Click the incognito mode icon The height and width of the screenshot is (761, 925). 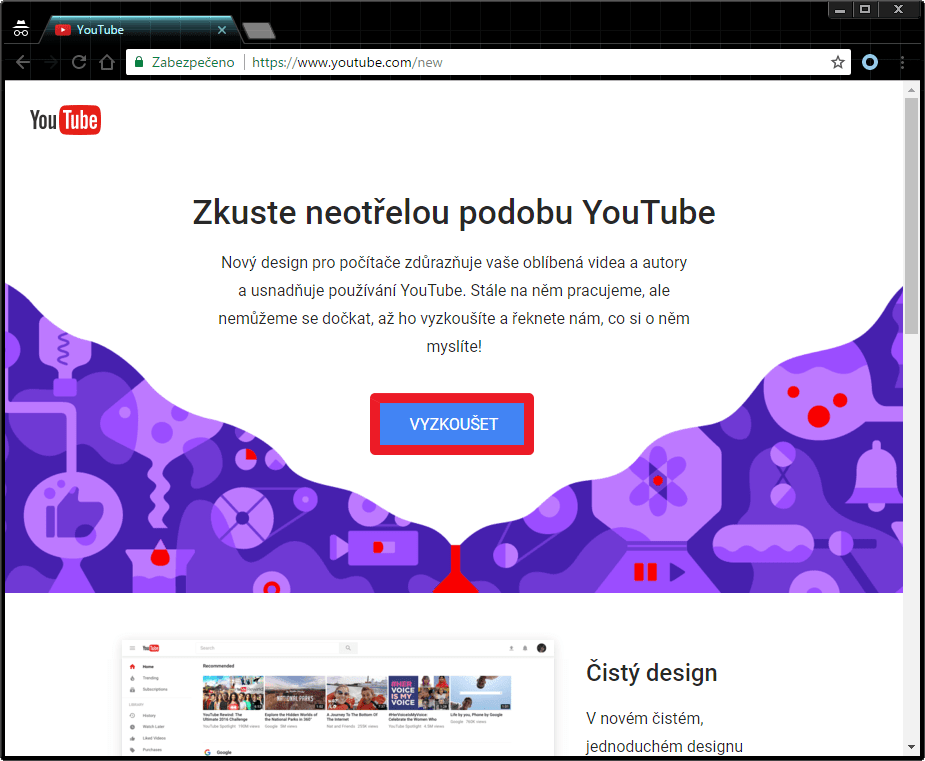21,28
